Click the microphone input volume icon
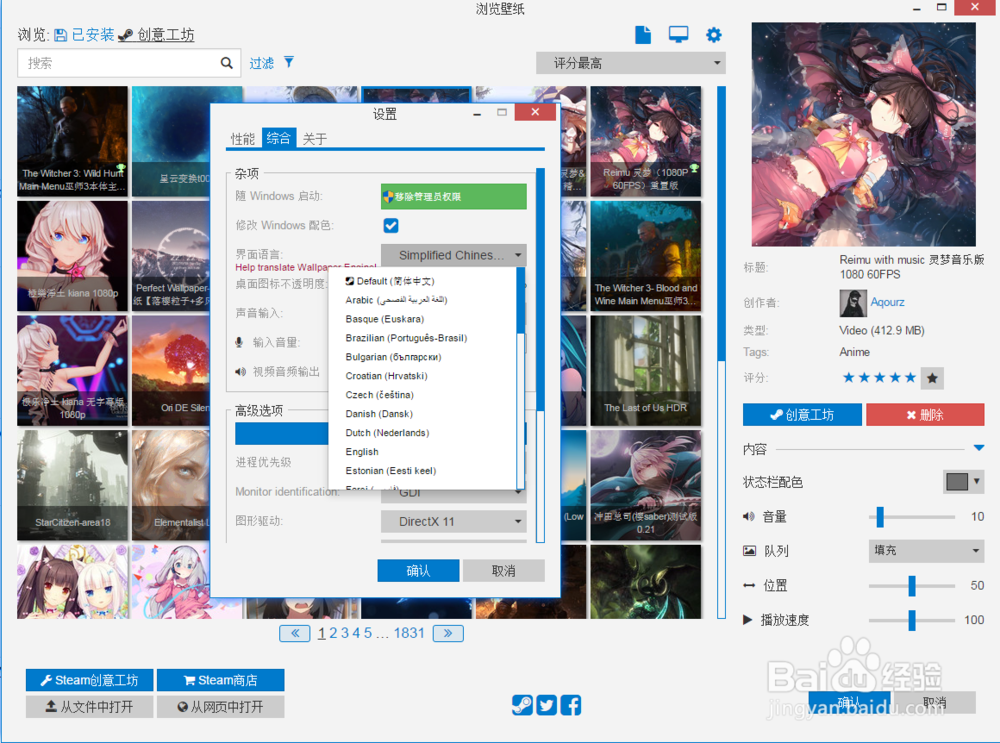The image size is (1000, 743). [x=239, y=342]
